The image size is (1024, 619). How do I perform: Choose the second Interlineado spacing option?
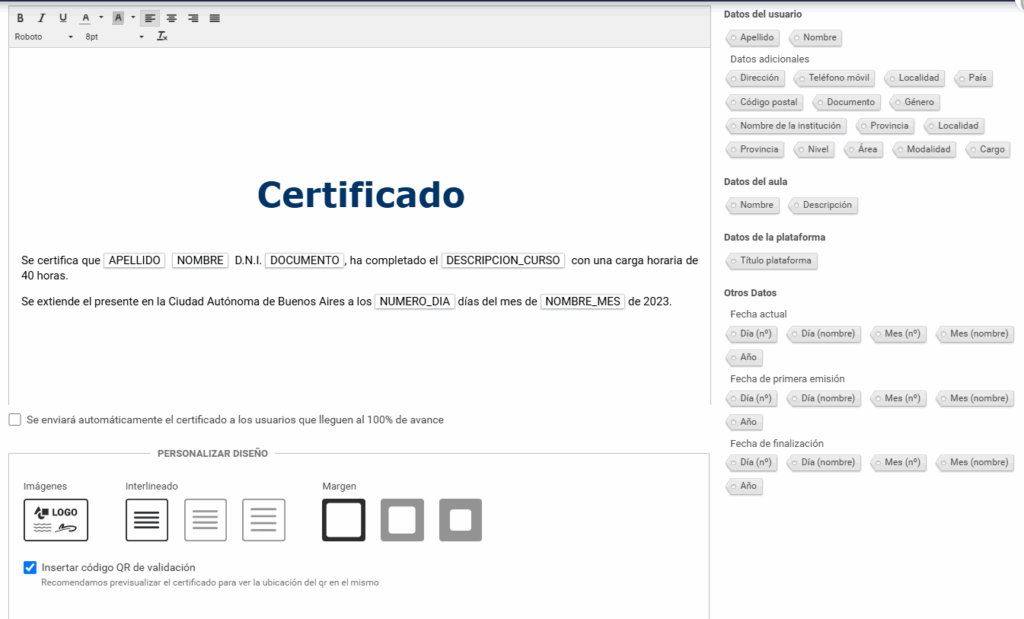point(204,519)
